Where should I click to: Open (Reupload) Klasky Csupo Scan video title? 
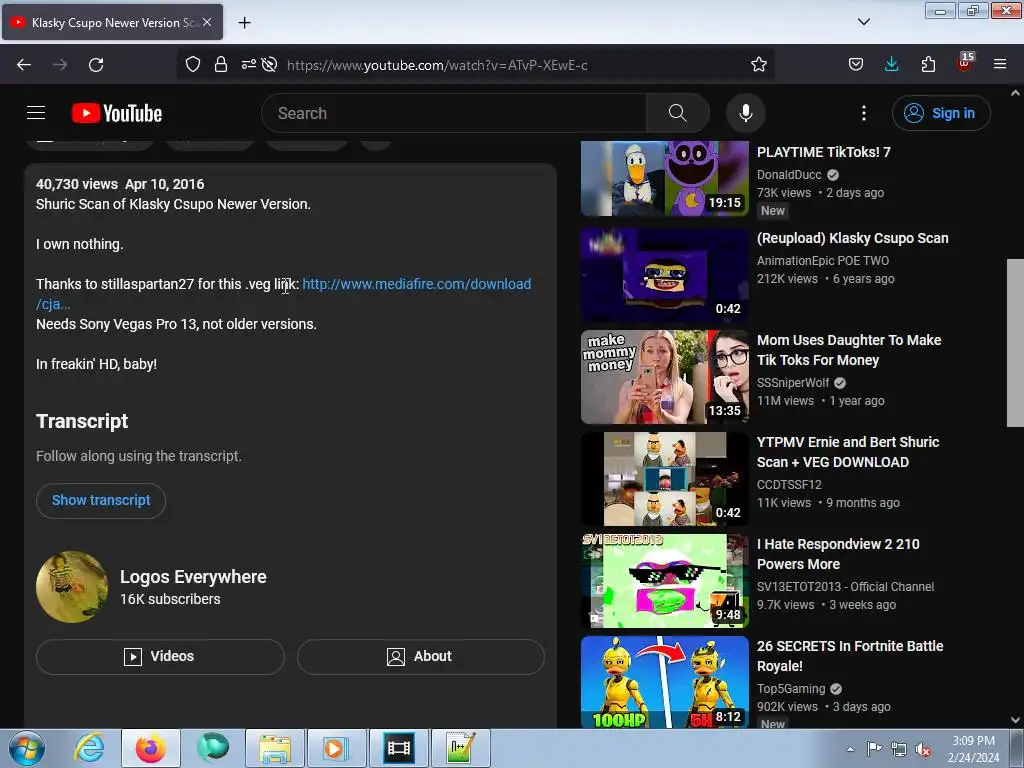click(x=852, y=238)
